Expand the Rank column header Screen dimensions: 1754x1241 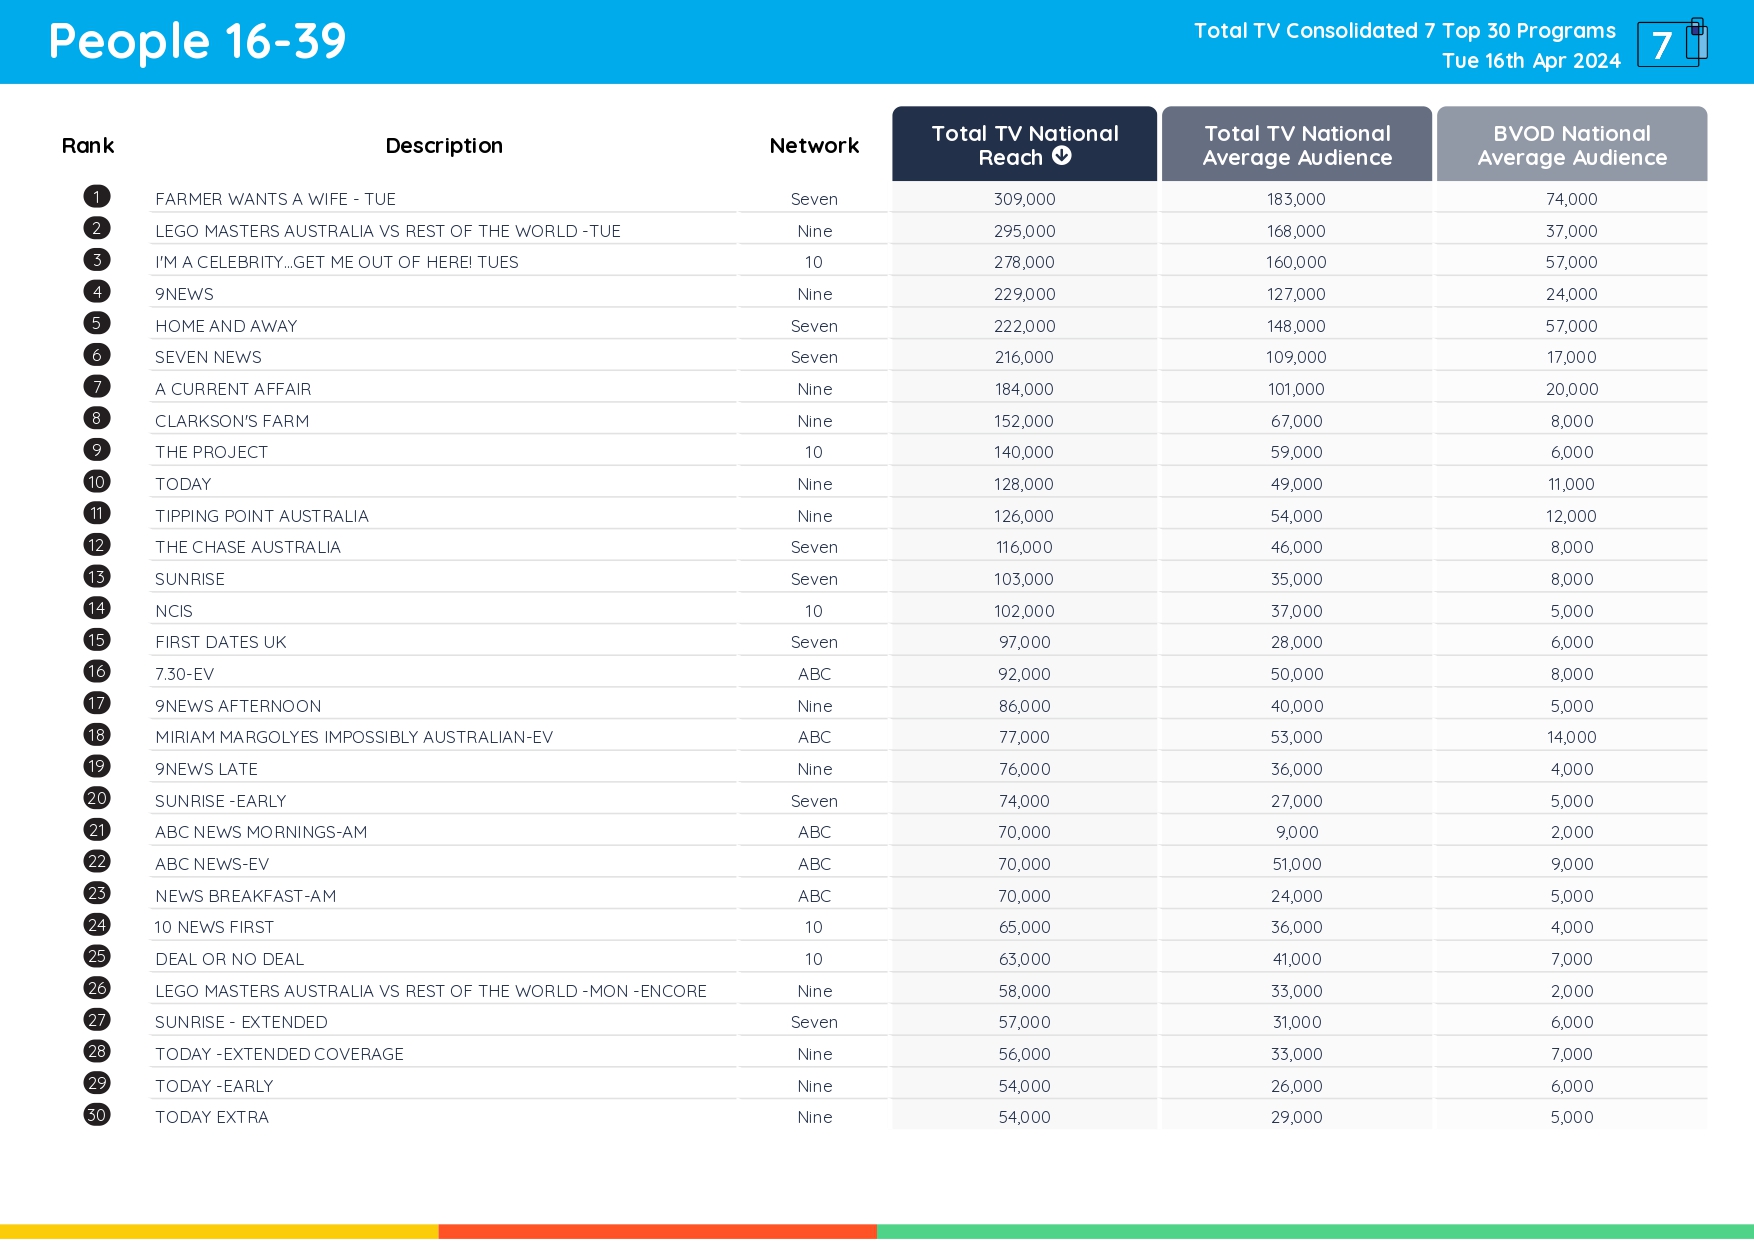coord(88,144)
